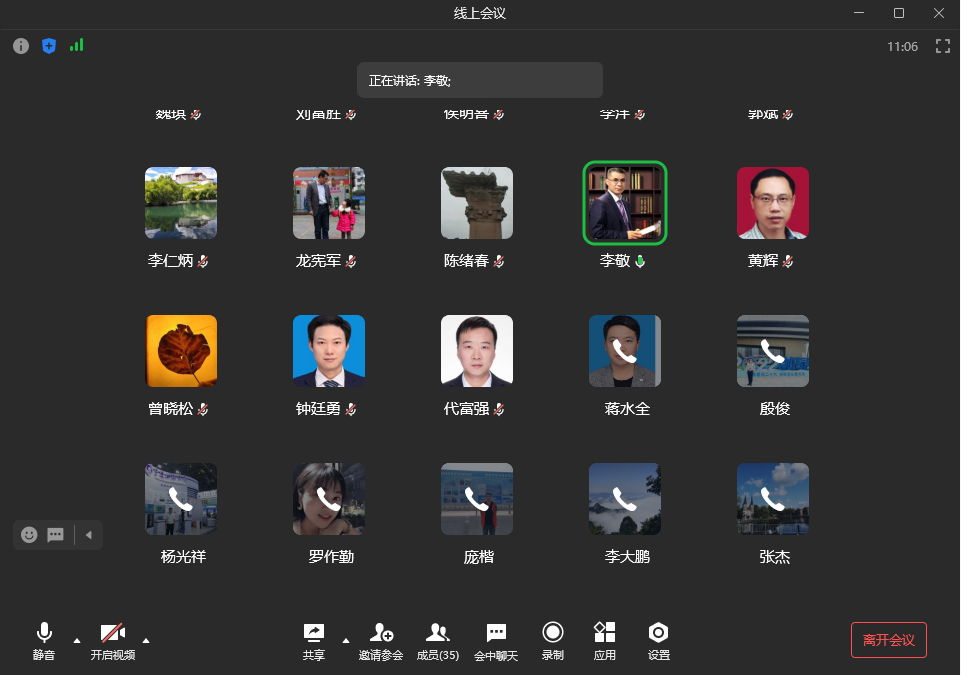
Task: Select speaker 李敬's highlighted avatar
Action: pos(625,203)
